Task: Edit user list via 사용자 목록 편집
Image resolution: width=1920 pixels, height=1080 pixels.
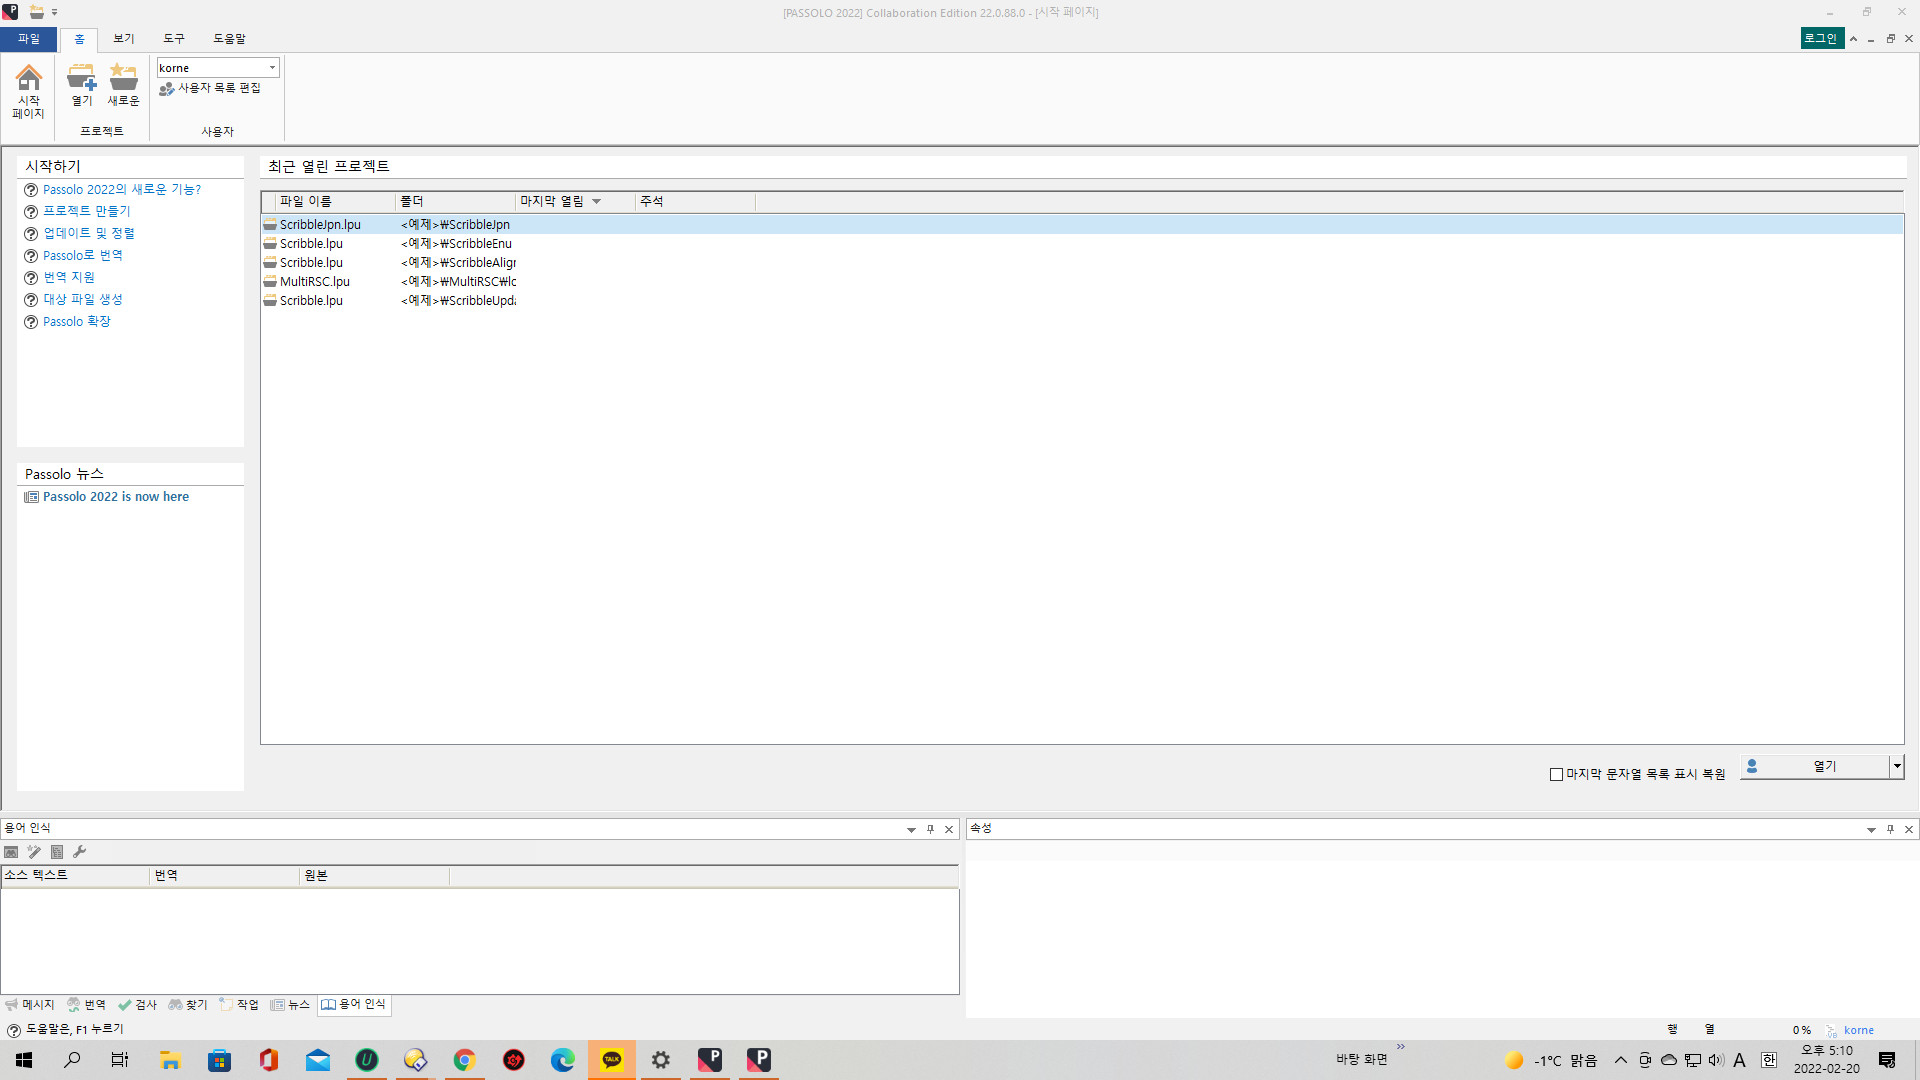Action: click(x=210, y=88)
